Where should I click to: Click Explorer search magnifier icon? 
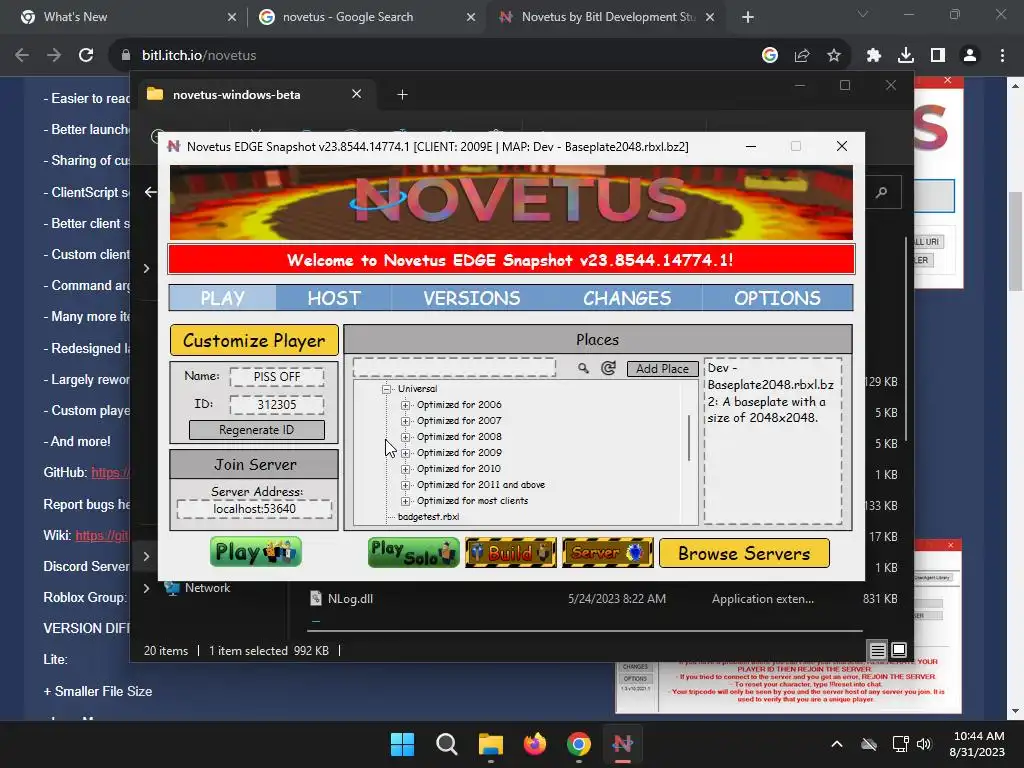882,192
